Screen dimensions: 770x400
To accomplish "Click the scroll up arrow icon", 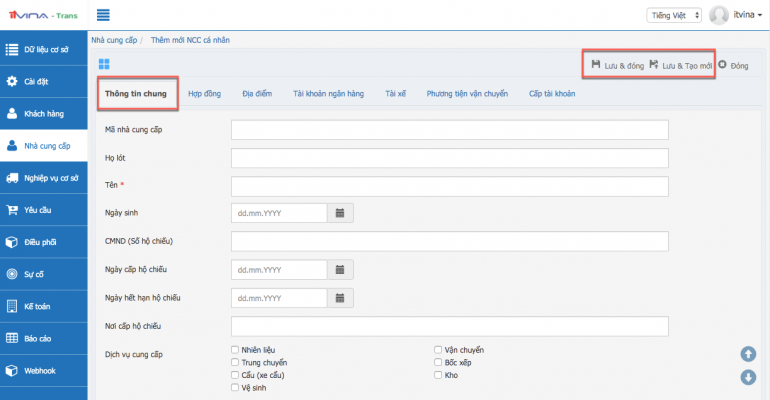I will pos(748,354).
